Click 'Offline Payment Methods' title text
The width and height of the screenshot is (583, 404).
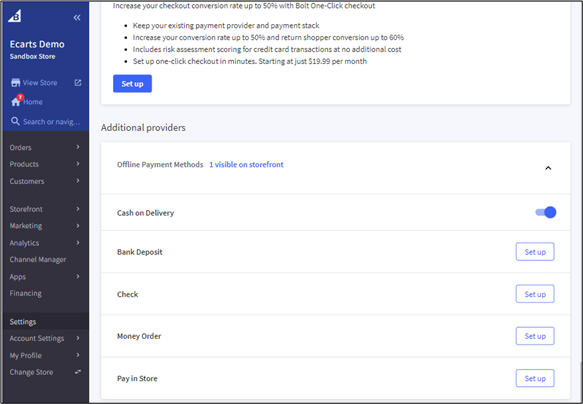160,164
